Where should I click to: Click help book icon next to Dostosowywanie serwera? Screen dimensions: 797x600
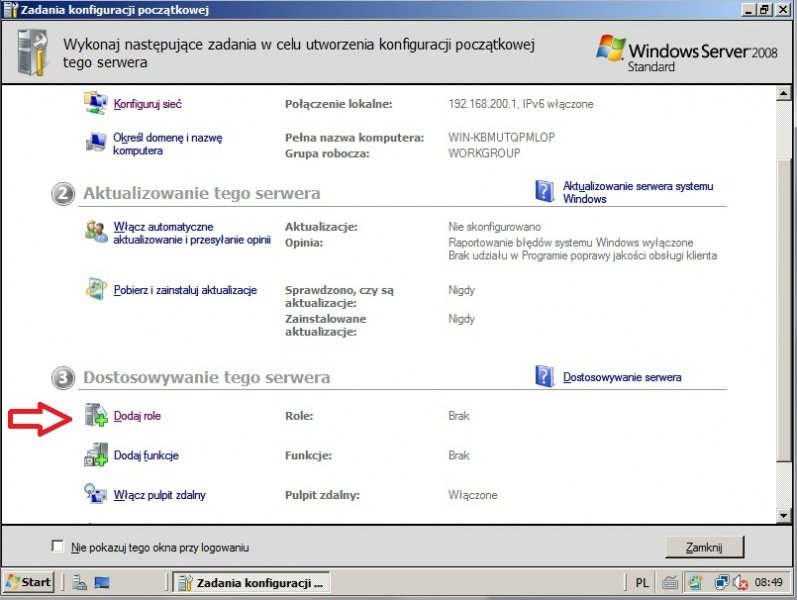(545, 376)
